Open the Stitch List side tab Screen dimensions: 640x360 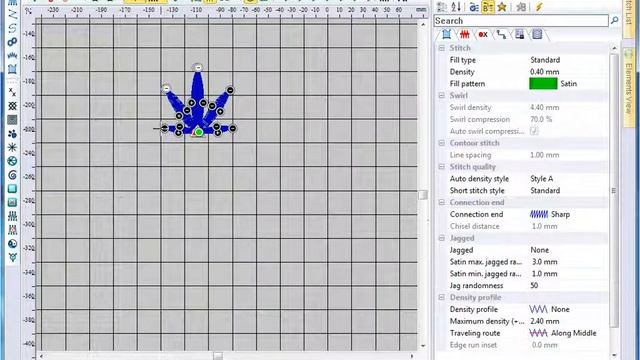(x=629, y=18)
